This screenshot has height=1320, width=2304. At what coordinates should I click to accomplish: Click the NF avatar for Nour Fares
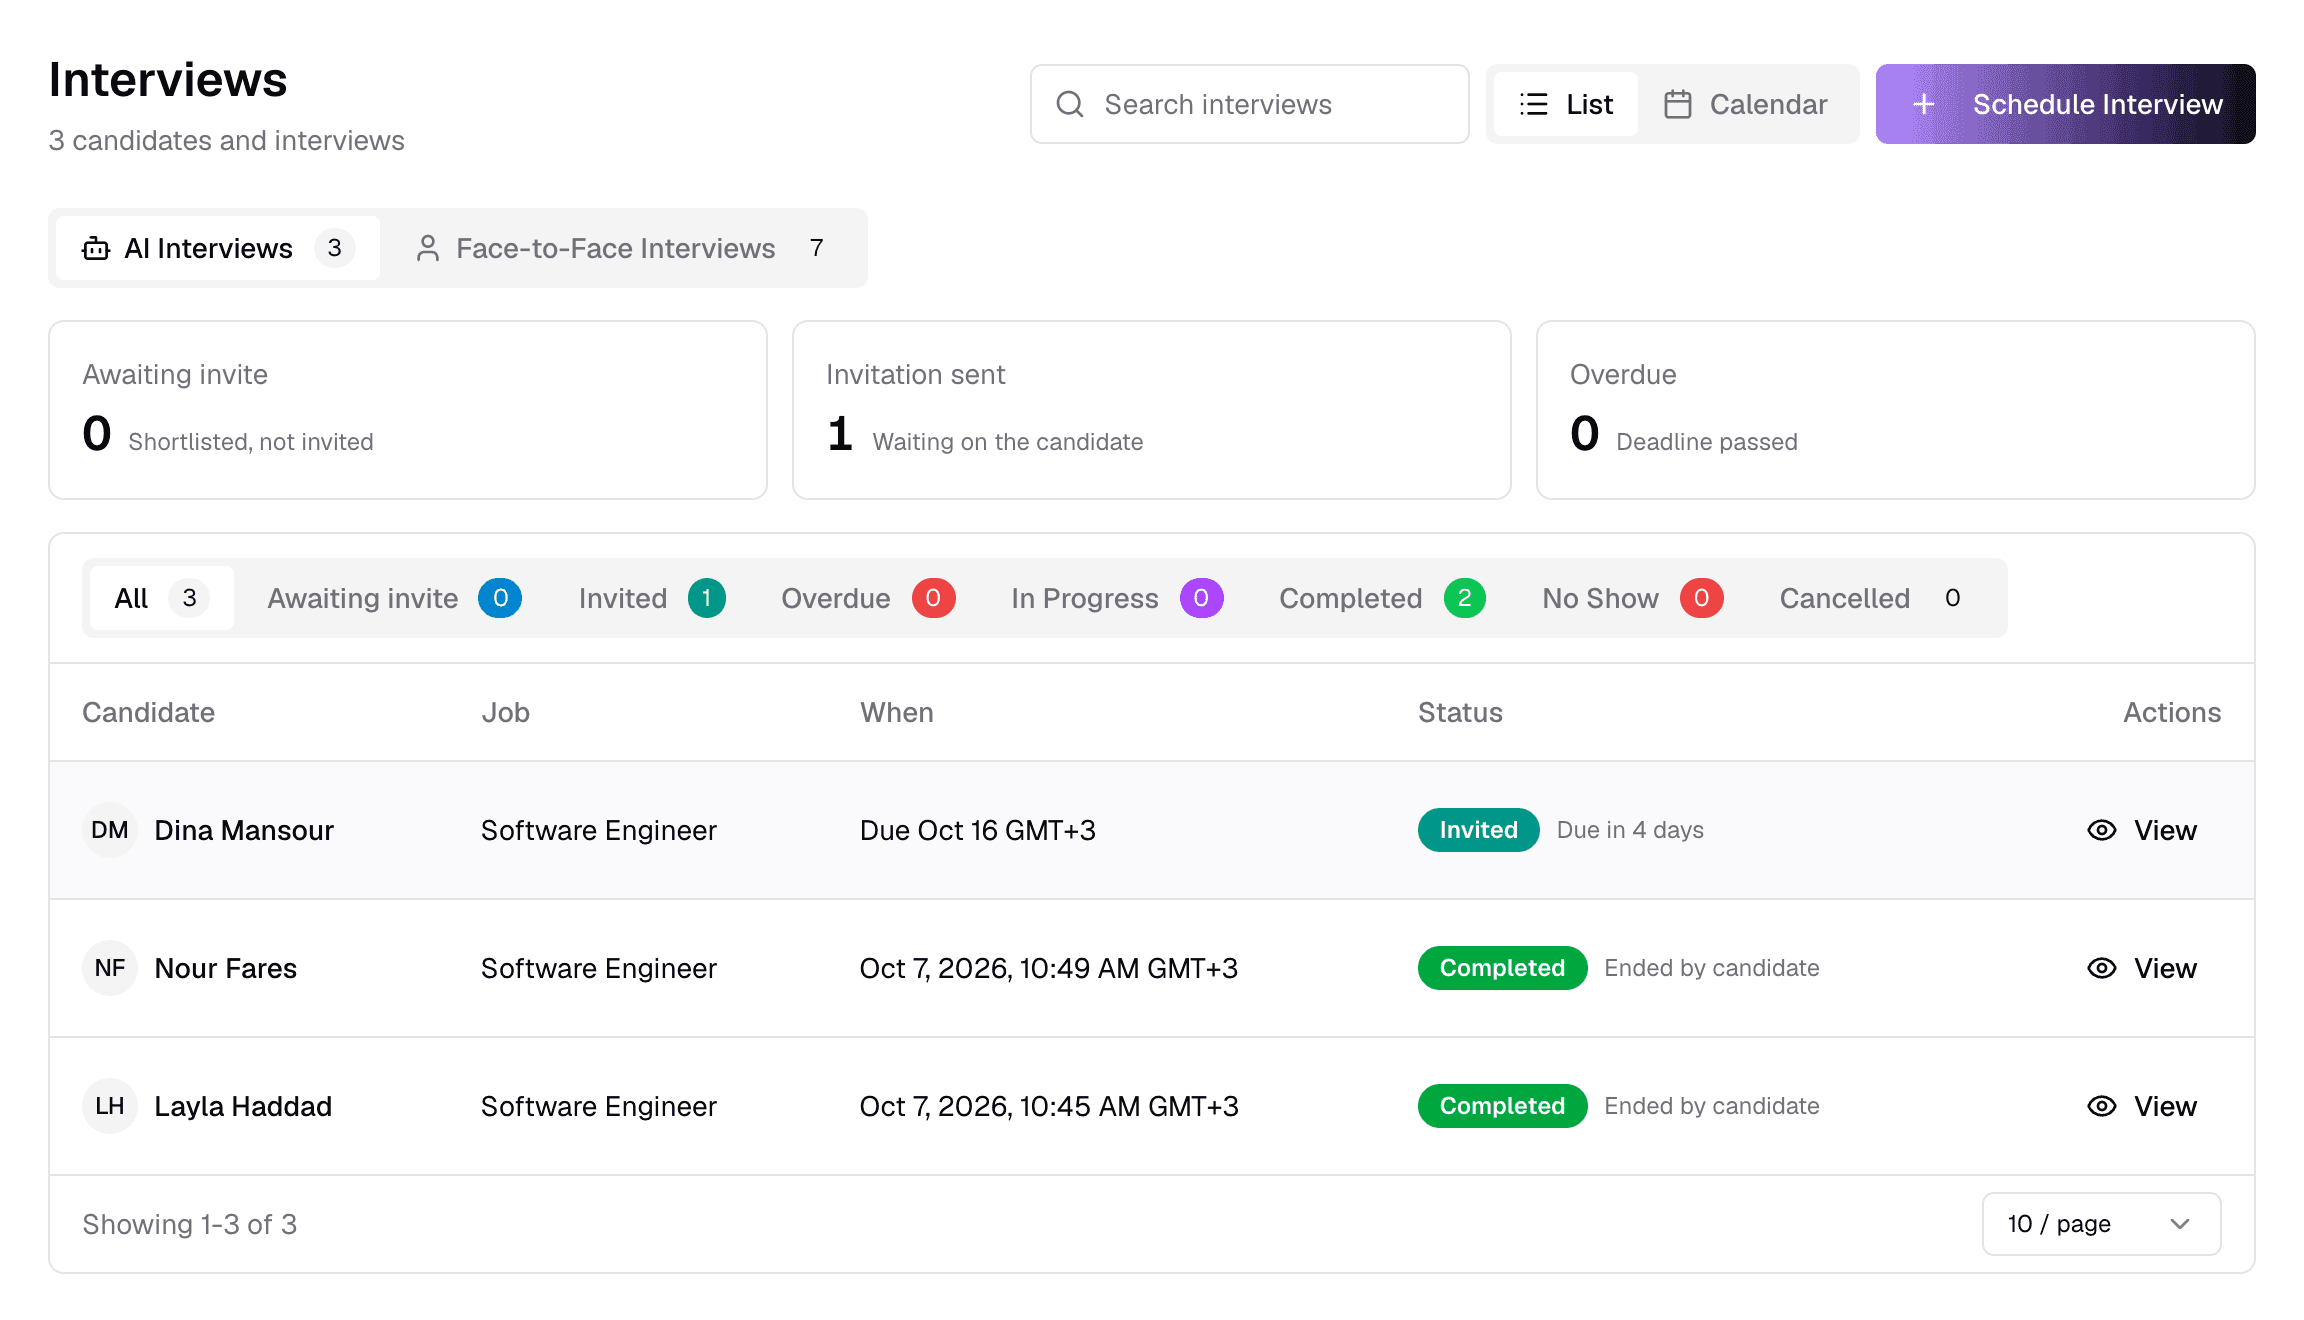coord(110,968)
